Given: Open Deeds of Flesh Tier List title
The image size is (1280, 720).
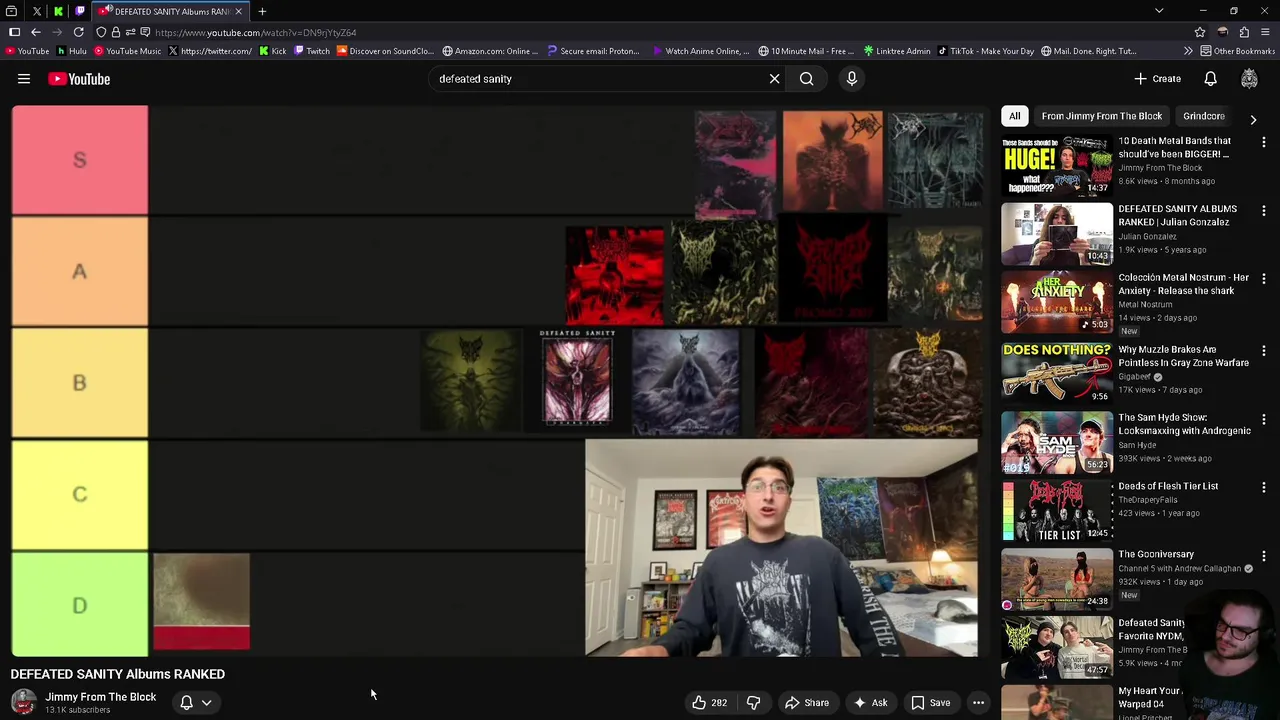Looking at the screenshot, I should point(1168,486).
